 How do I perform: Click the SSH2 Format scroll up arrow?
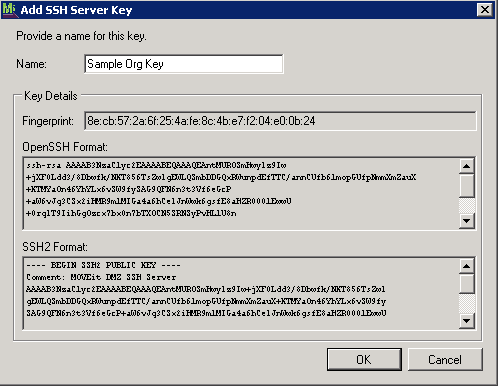pyautogui.click(x=467, y=266)
